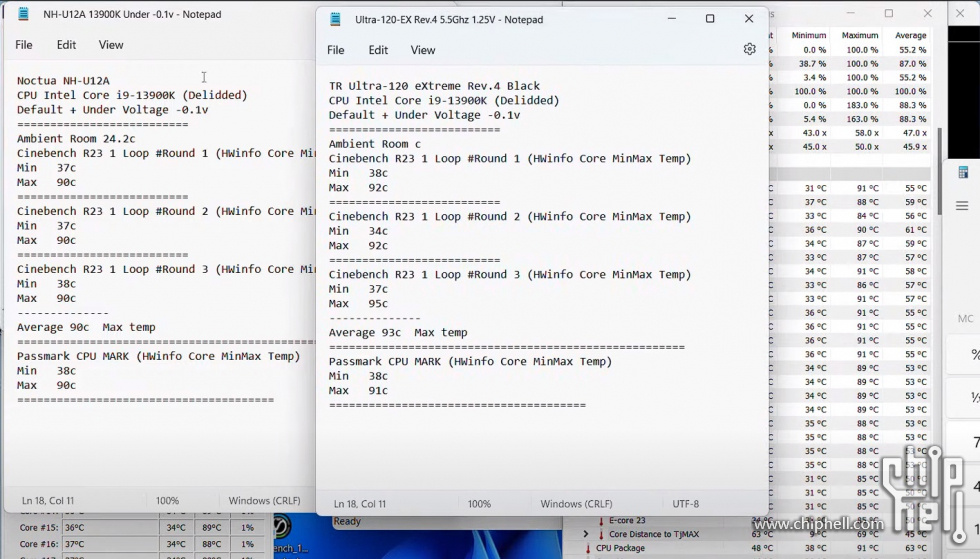
Task: Click the 38.7 % minimum value in HWiNFO
Action: click(812, 64)
